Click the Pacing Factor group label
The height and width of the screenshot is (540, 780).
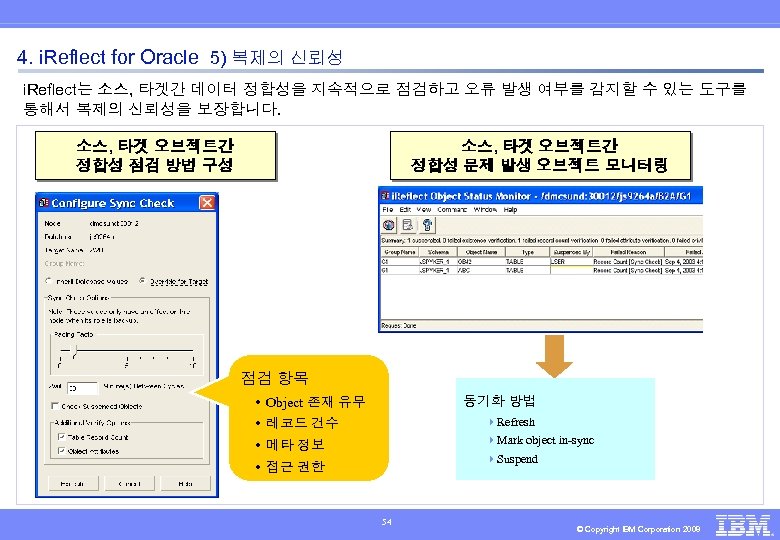coord(74,334)
